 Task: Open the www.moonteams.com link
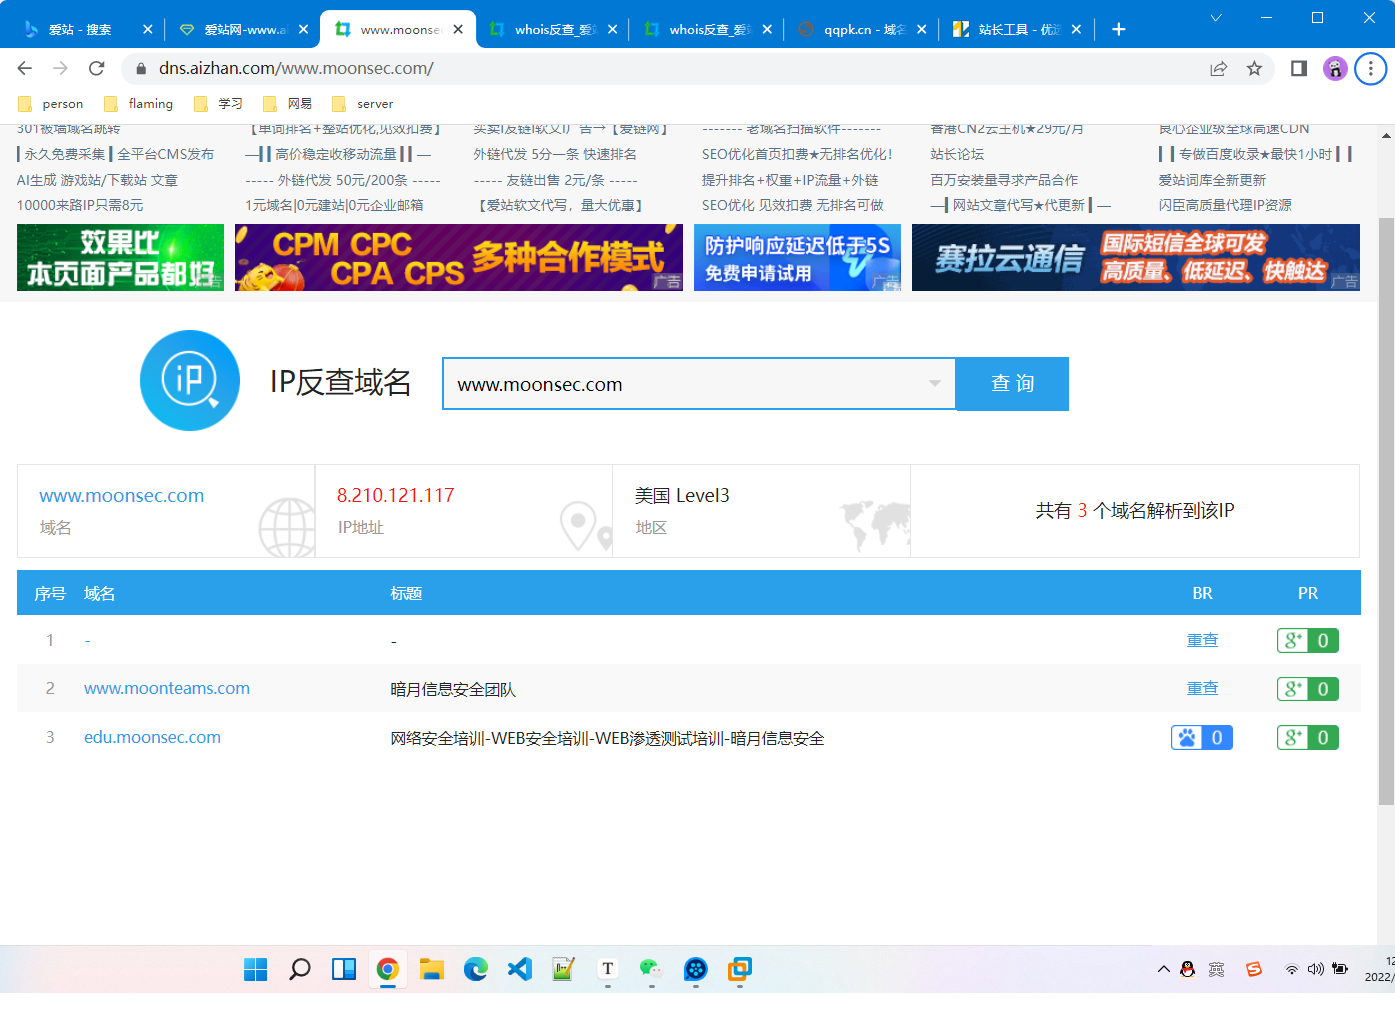[167, 688]
